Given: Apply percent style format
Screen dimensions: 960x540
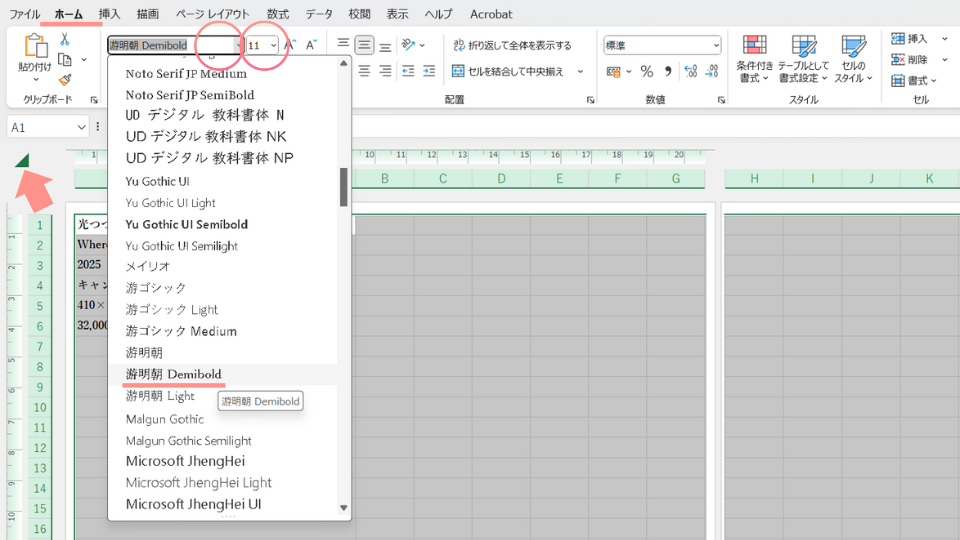Looking at the screenshot, I should click(x=647, y=72).
